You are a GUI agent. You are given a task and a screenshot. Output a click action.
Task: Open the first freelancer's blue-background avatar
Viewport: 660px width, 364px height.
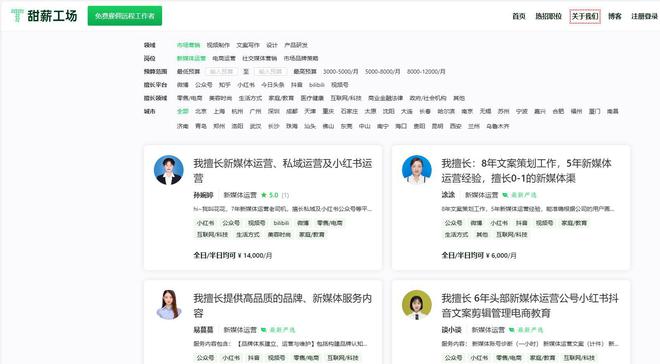pos(169,170)
